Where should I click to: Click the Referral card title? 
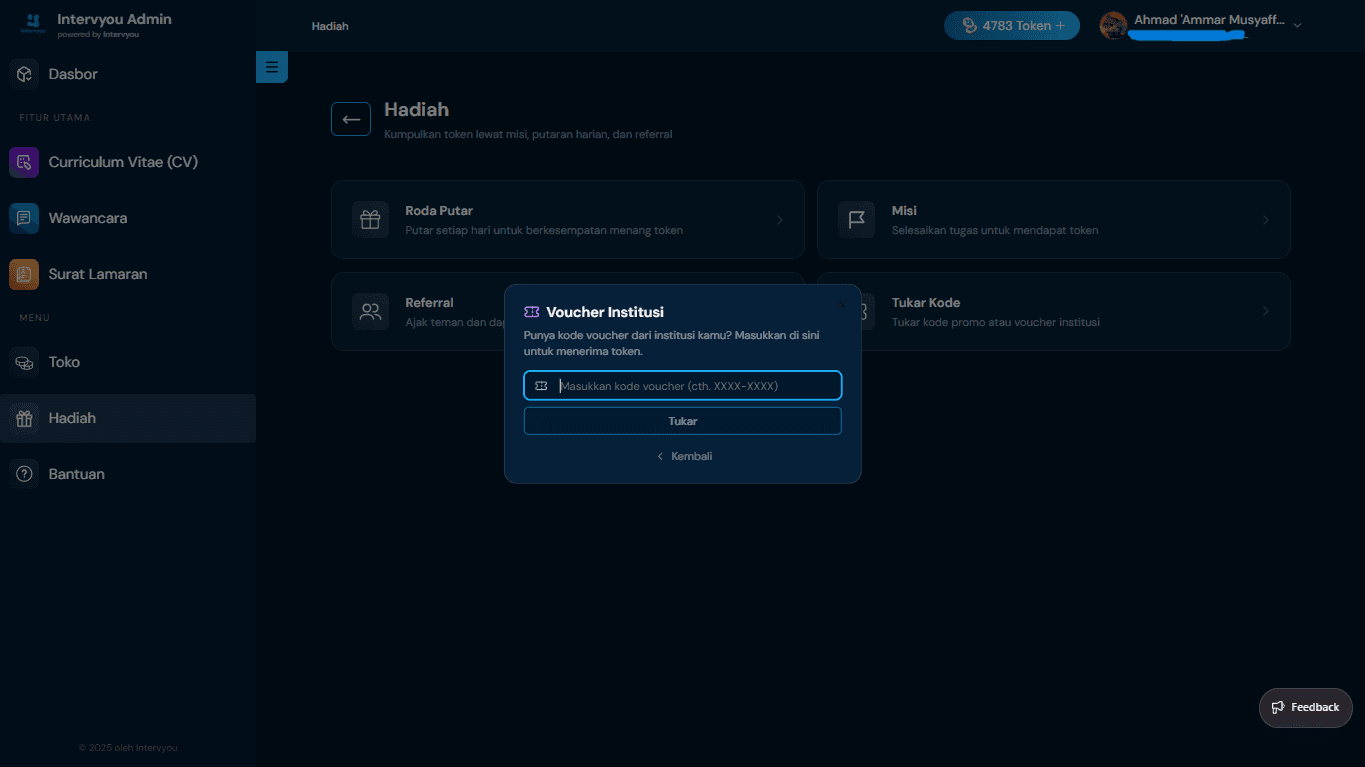coord(429,303)
